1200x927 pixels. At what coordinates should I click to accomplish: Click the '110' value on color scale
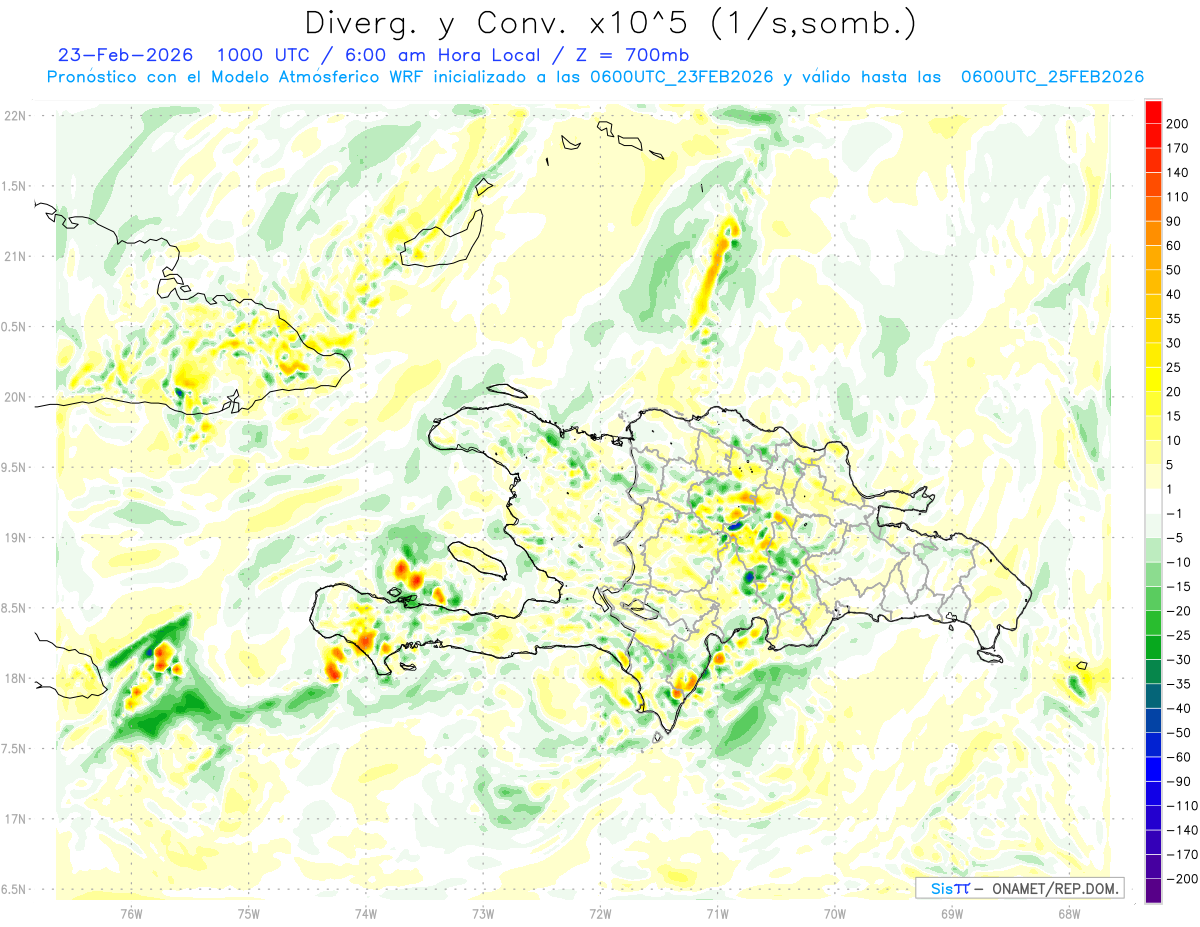point(1178,197)
